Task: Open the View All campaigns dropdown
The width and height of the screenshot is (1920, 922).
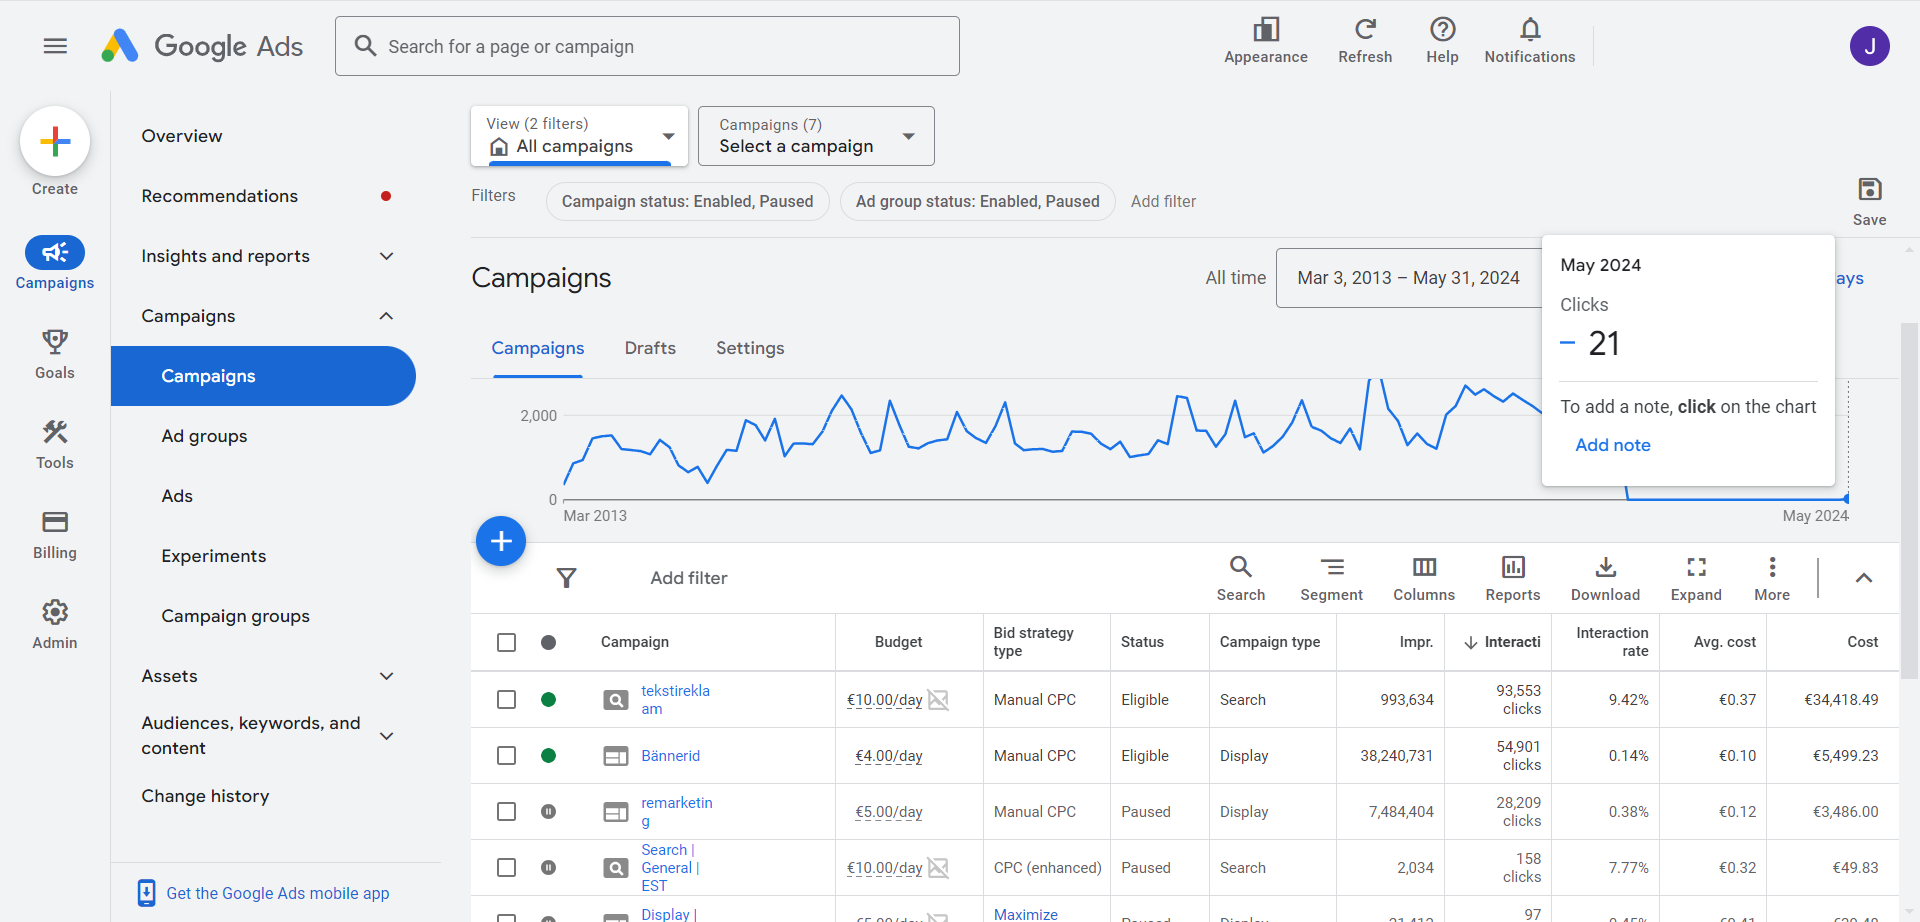Action: (579, 136)
